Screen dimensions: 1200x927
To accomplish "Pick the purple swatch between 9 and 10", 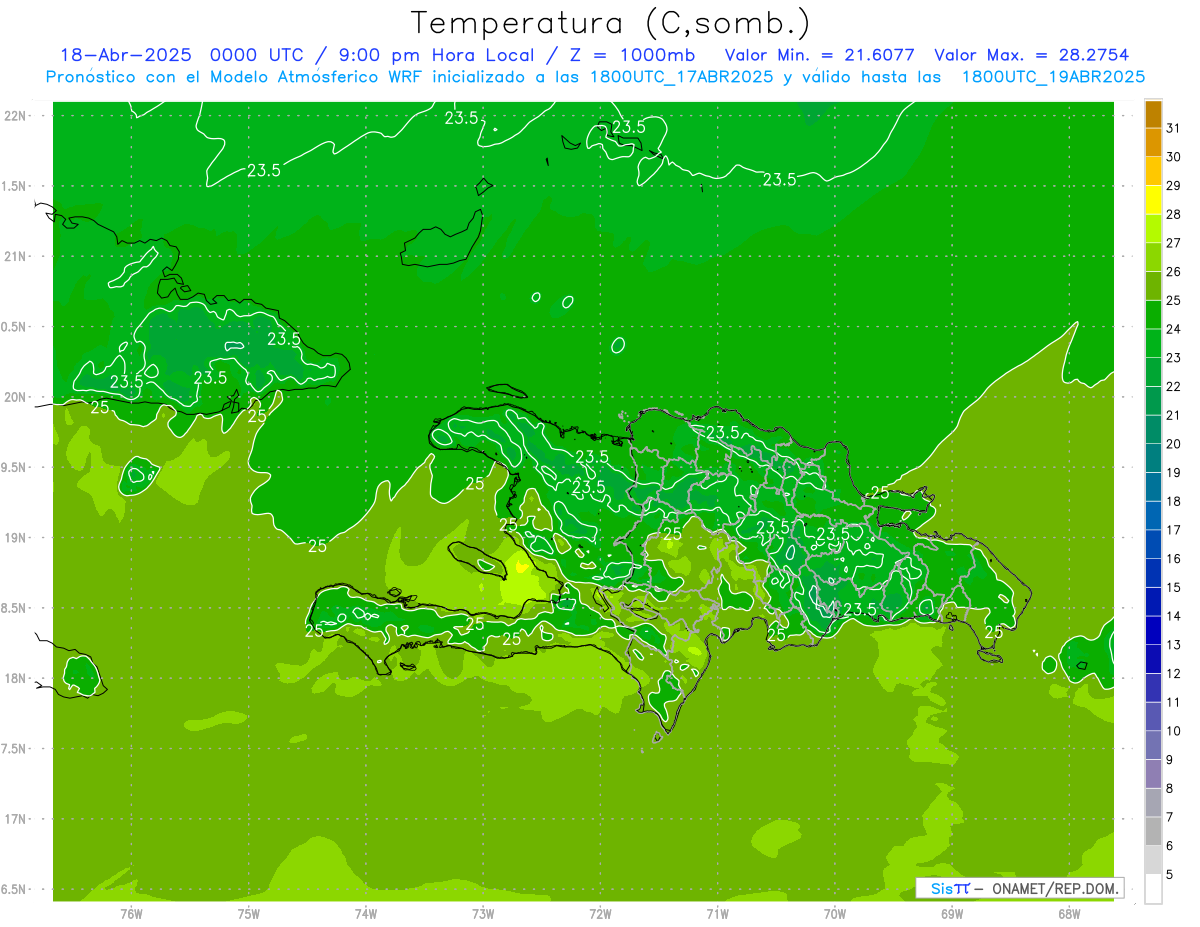I will 1153,745.
